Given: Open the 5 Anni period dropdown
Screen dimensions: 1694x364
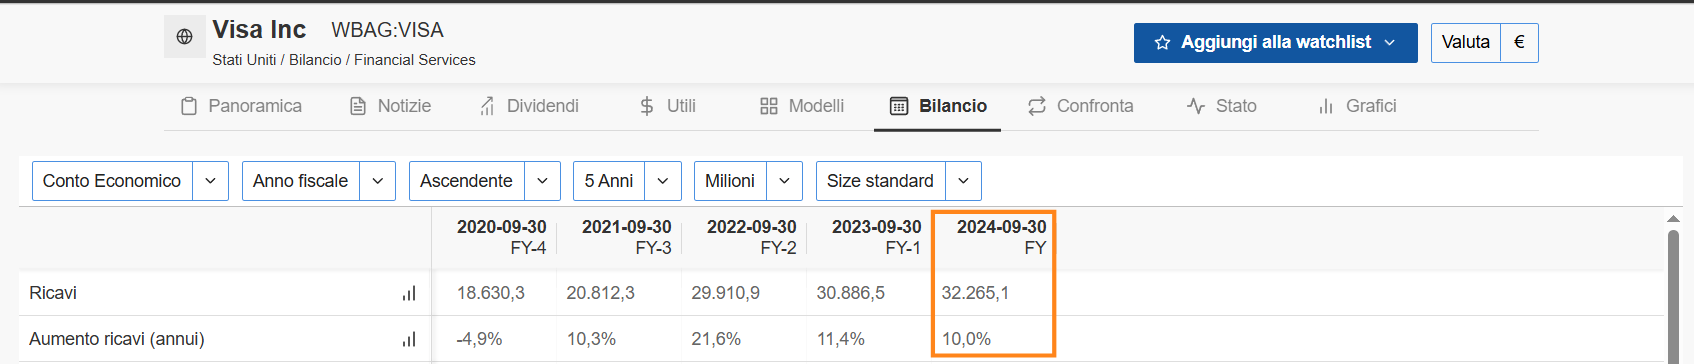Looking at the screenshot, I should click(x=628, y=181).
